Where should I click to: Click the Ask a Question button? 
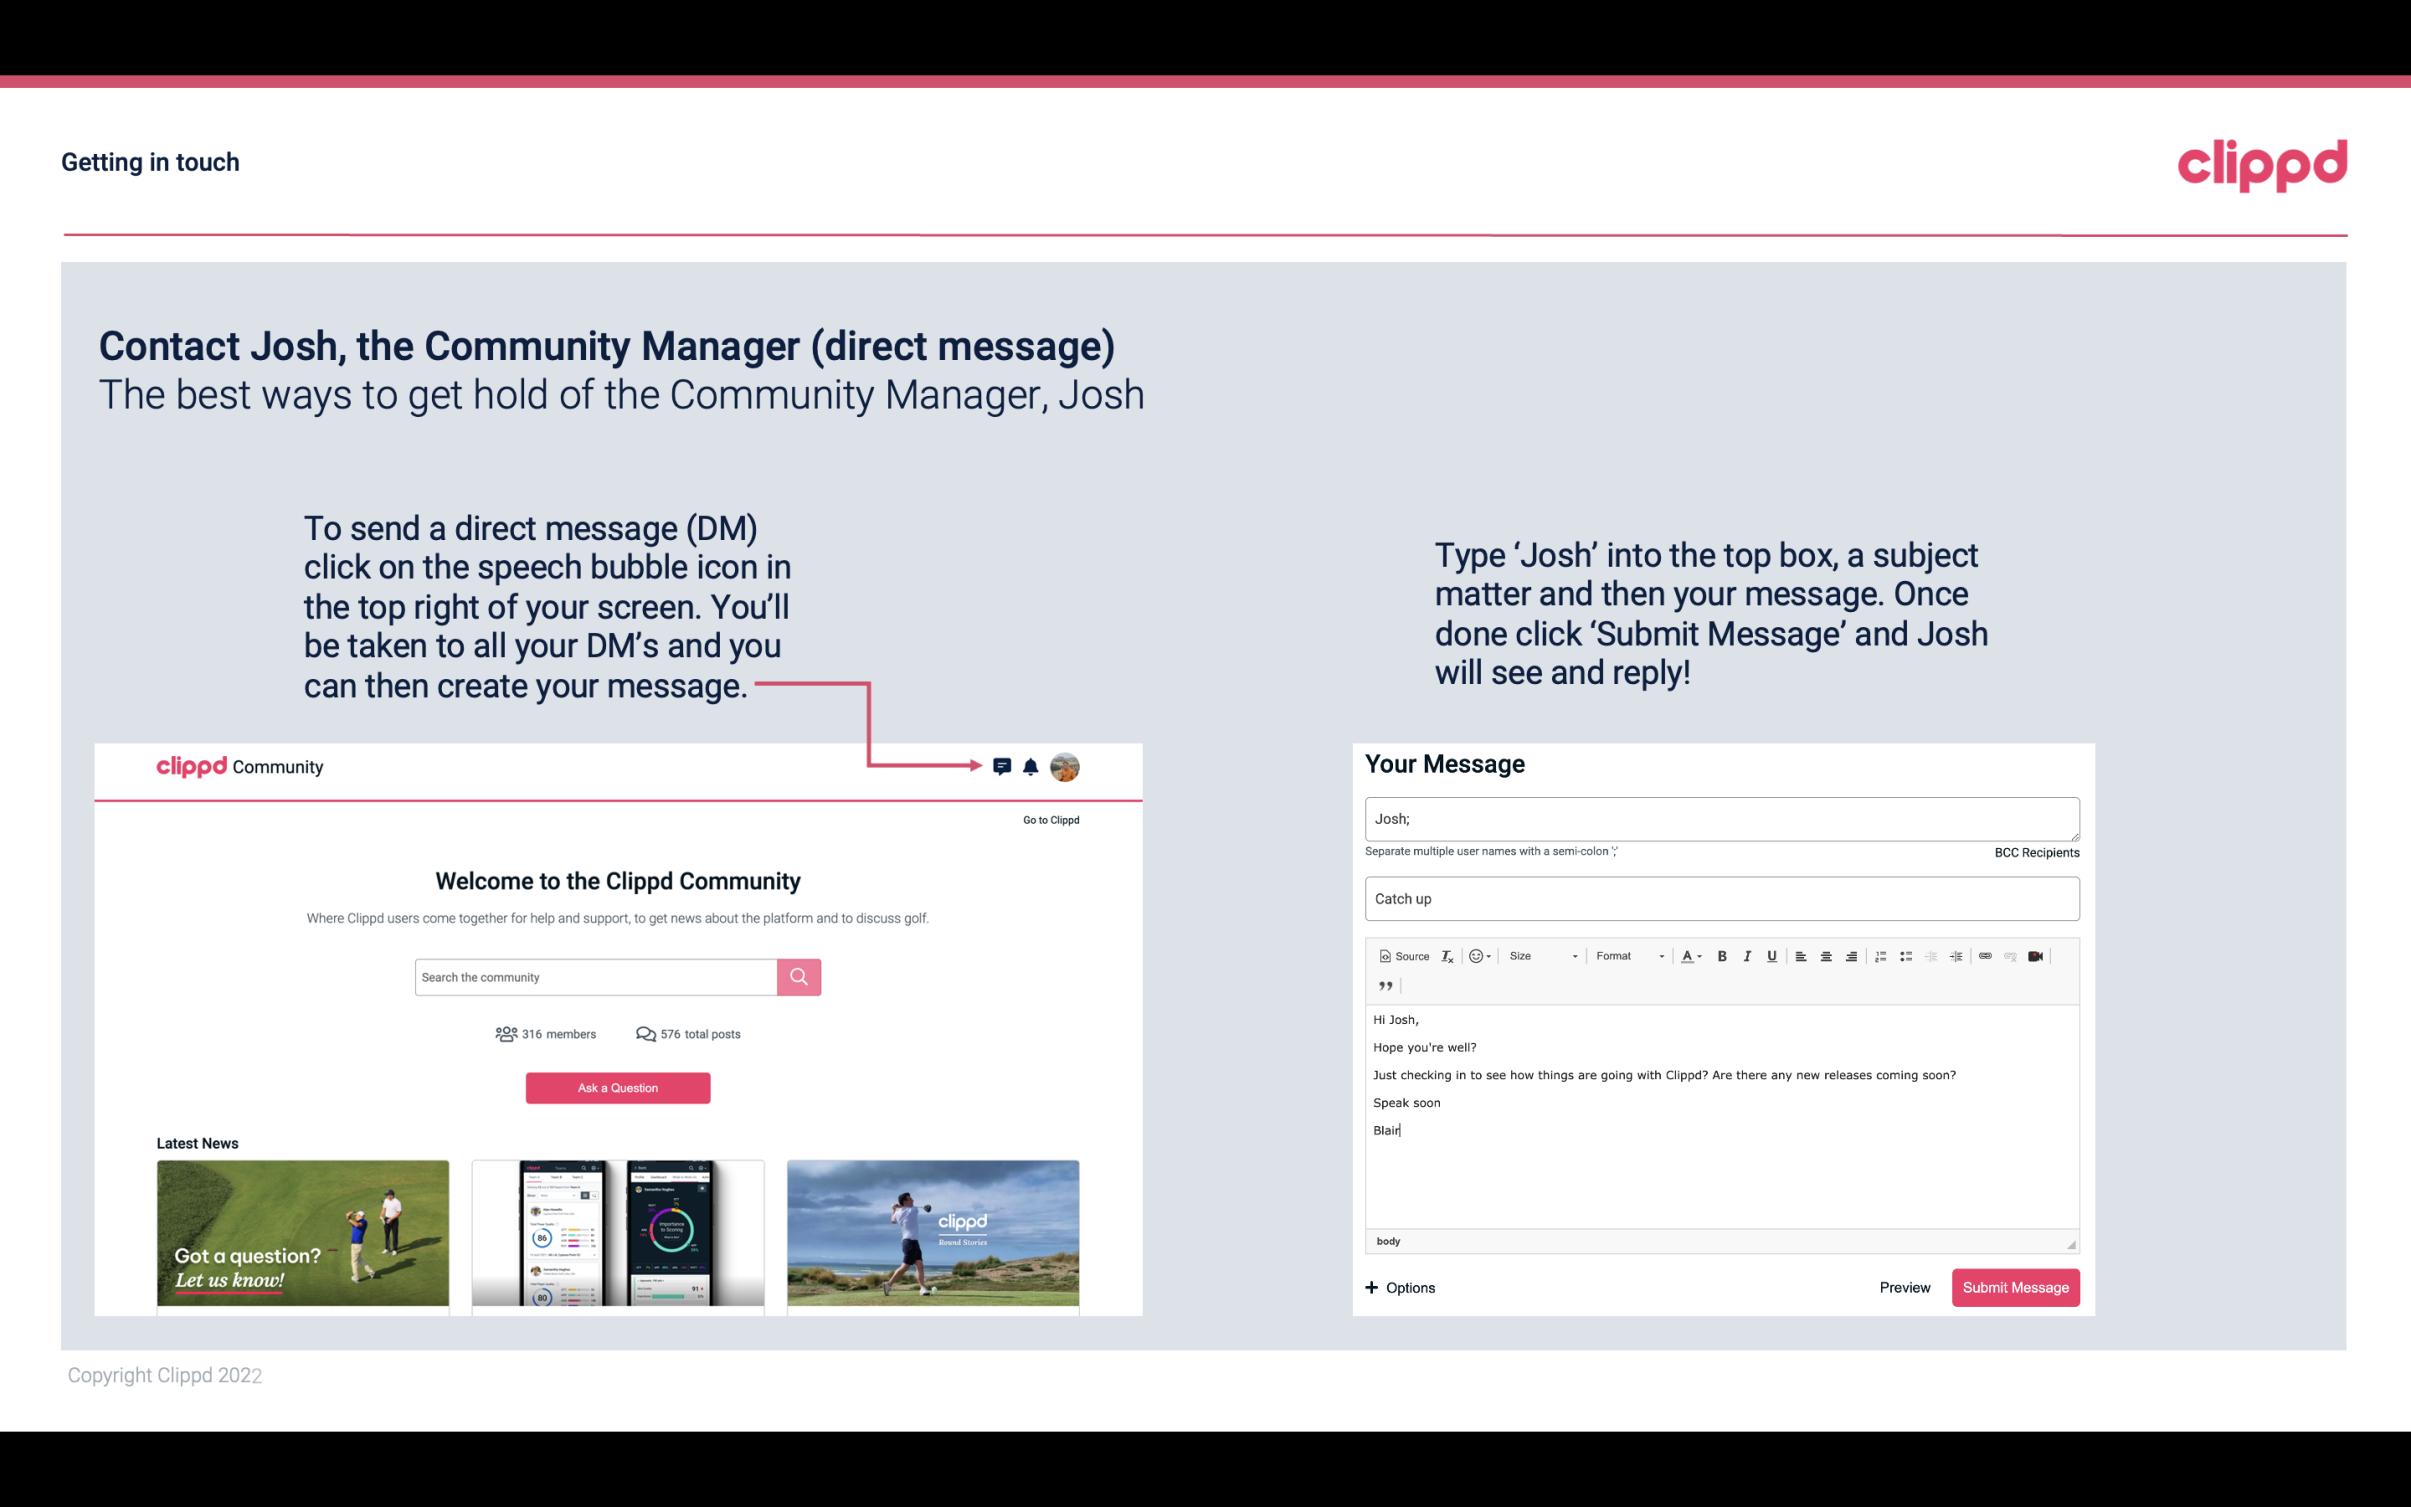tap(618, 1085)
